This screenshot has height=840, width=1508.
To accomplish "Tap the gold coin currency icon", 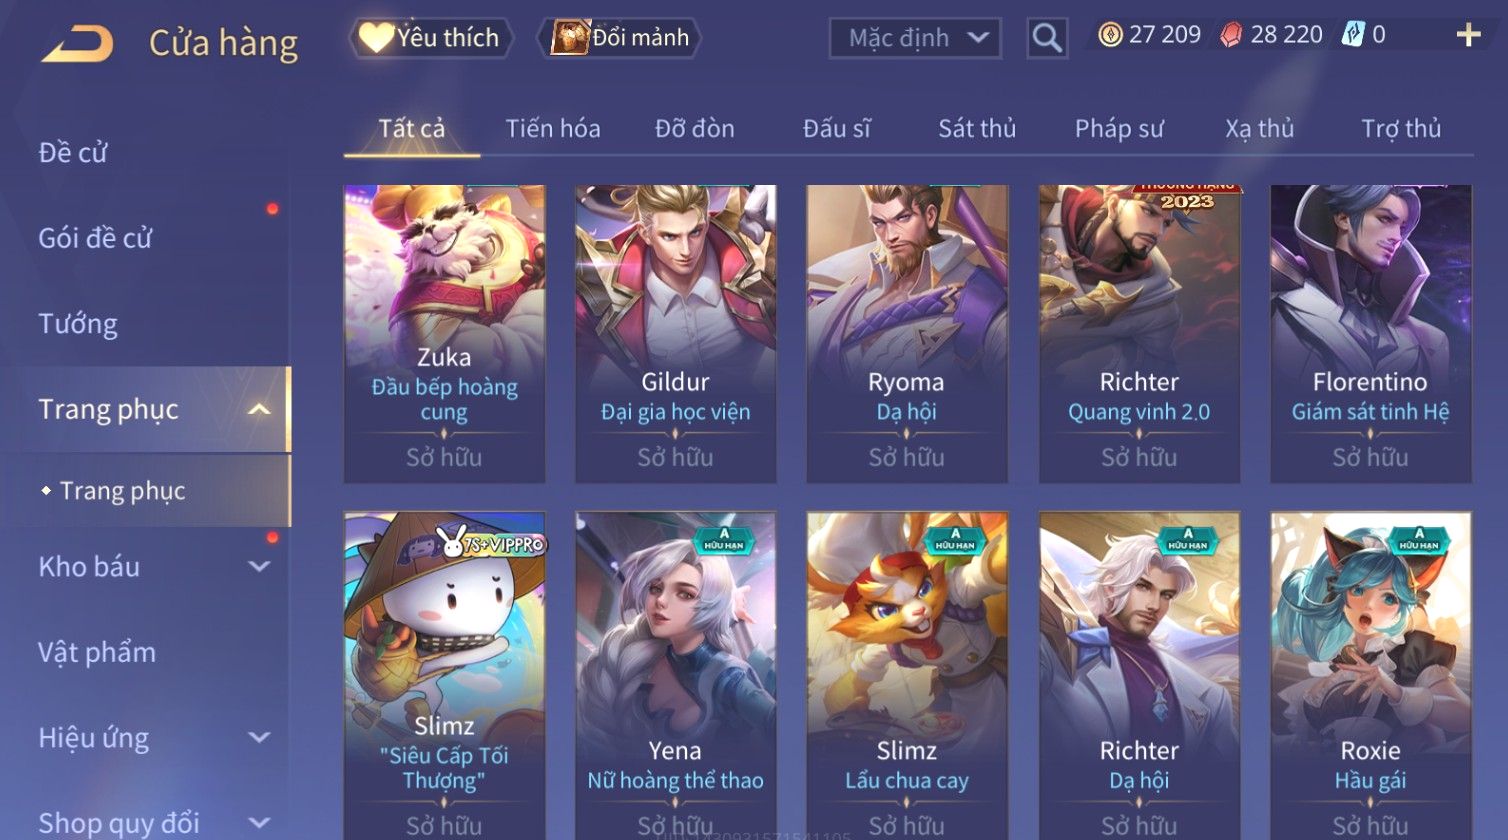I will [x=1110, y=35].
